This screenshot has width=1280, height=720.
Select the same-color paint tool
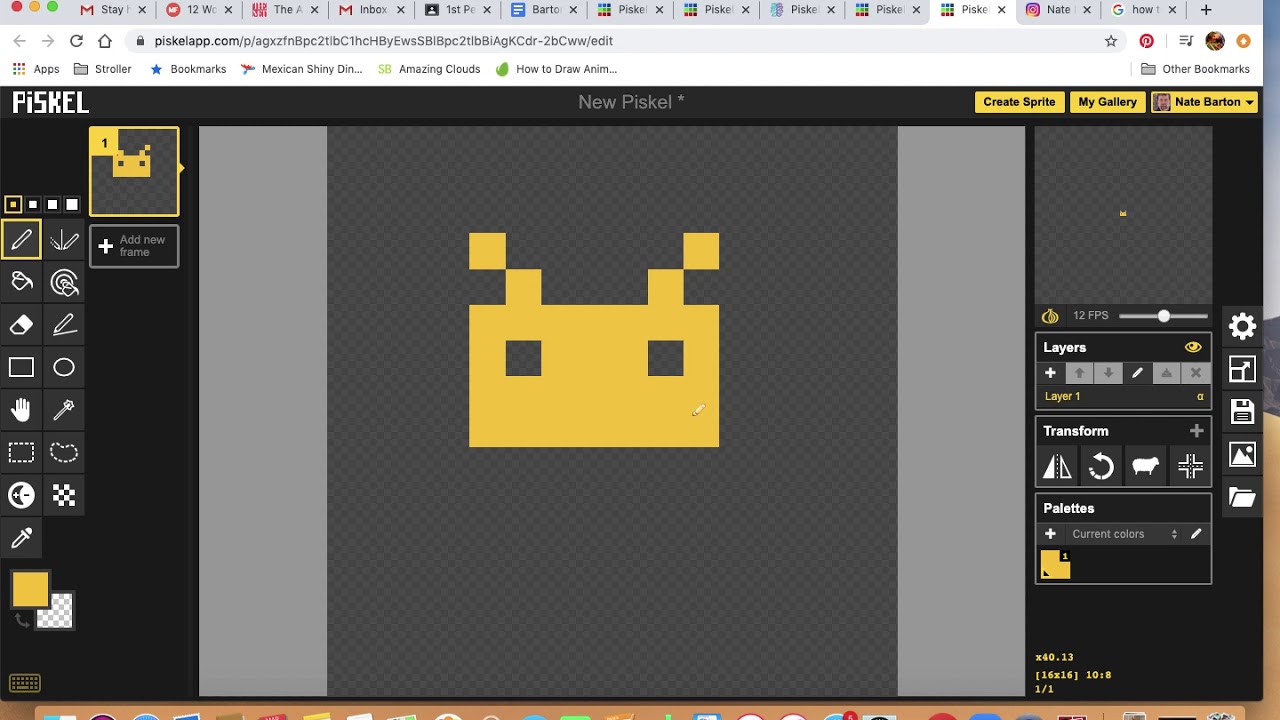click(64, 283)
